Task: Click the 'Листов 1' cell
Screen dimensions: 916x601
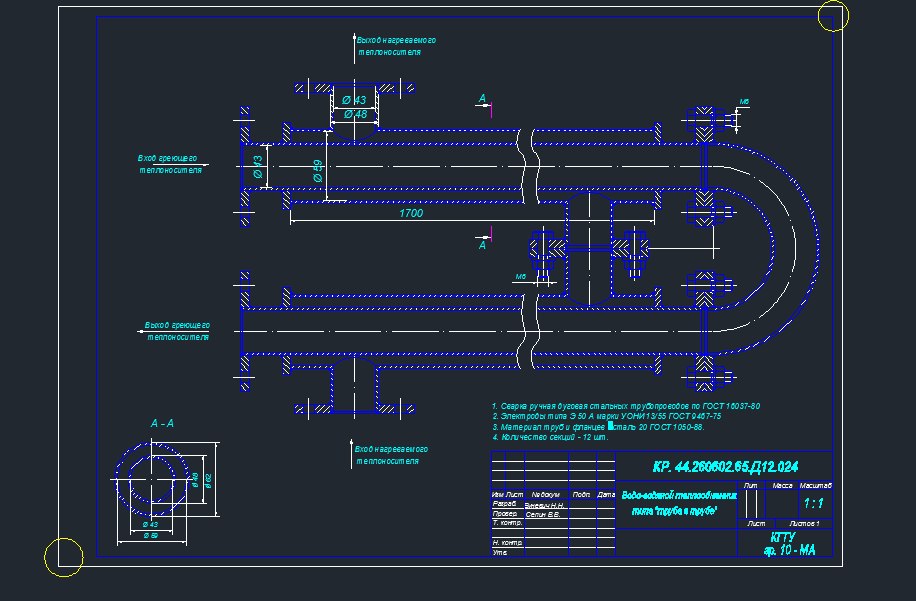Action: [x=804, y=524]
